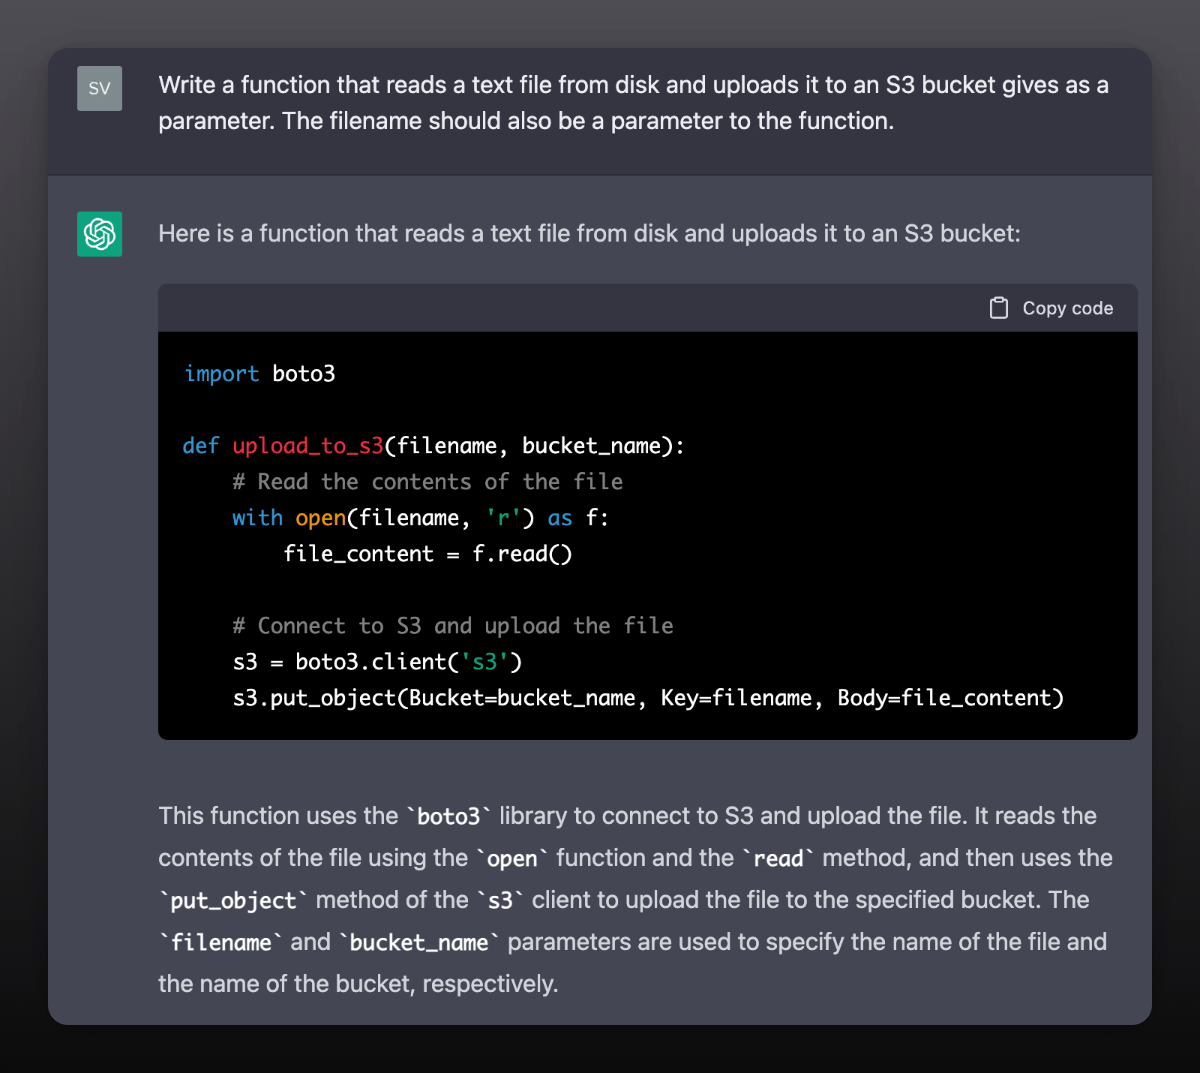Click the SV user avatar

(x=99, y=88)
